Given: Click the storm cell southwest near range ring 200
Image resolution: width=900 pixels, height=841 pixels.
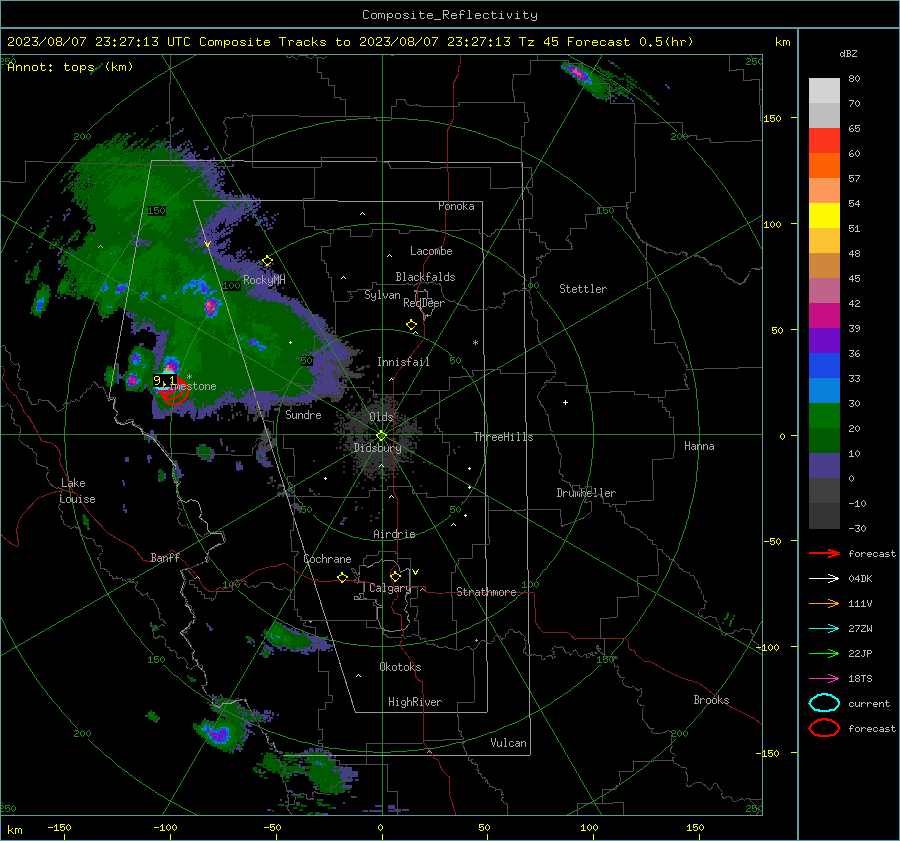Looking at the screenshot, I should [x=218, y=734].
